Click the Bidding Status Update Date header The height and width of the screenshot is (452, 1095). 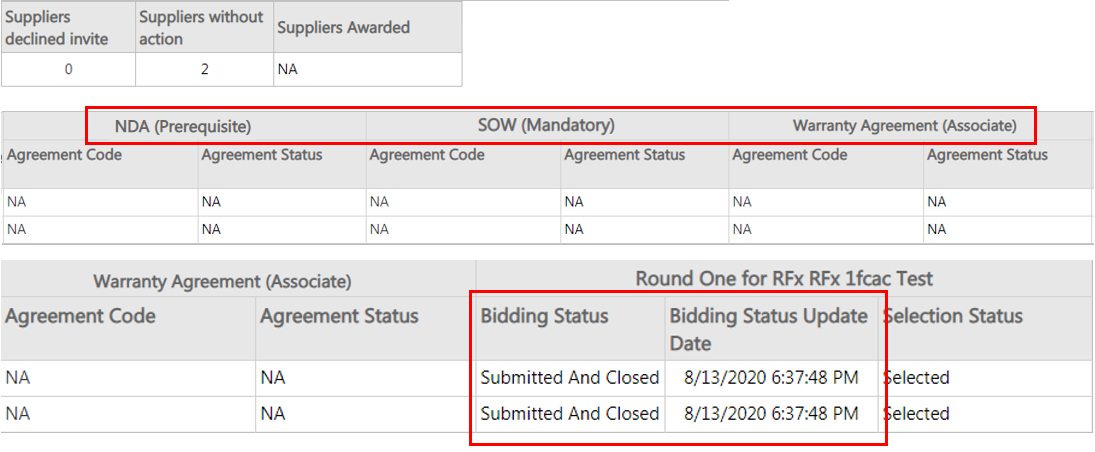click(768, 329)
